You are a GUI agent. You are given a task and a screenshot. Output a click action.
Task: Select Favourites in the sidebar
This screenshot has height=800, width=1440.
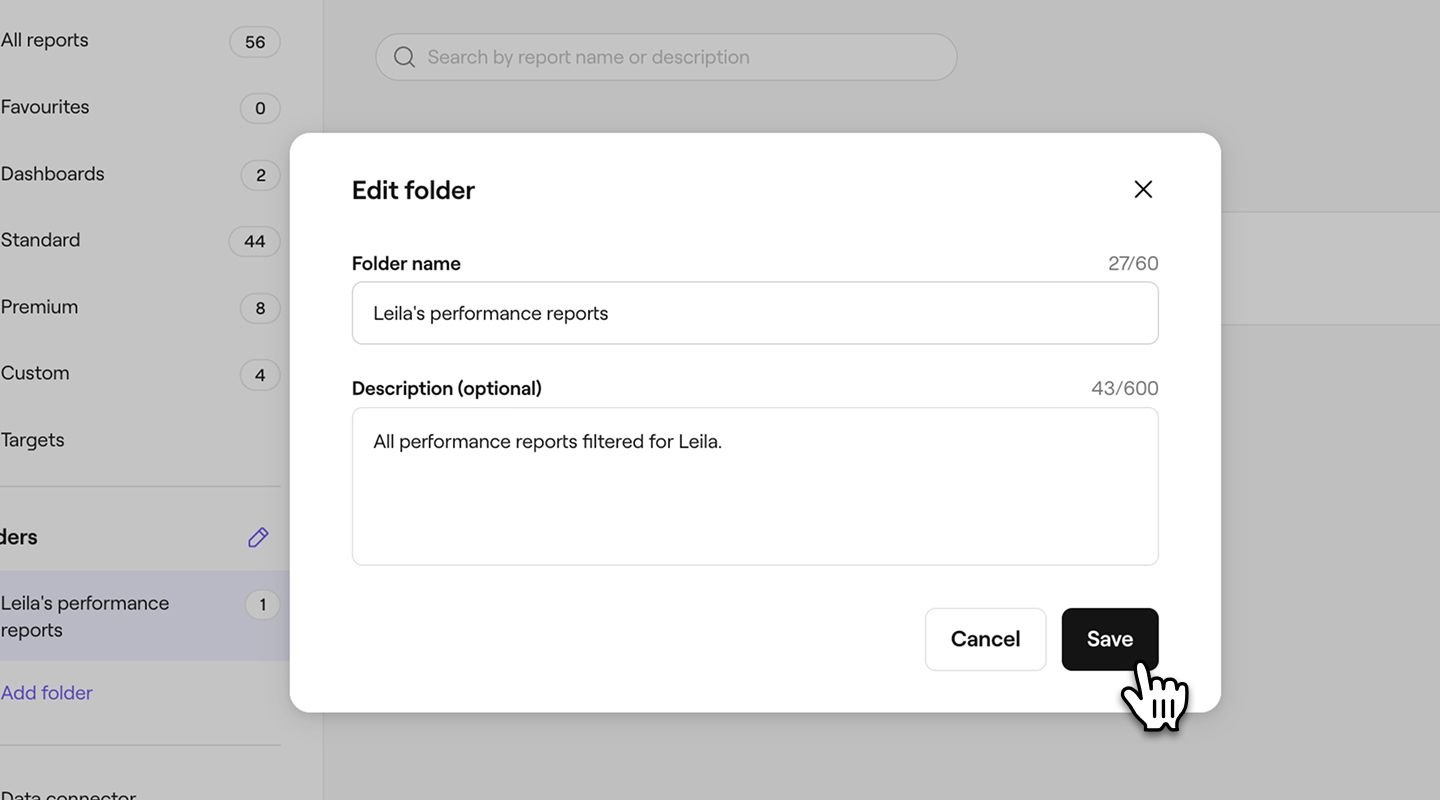click(x=45, y=107)
